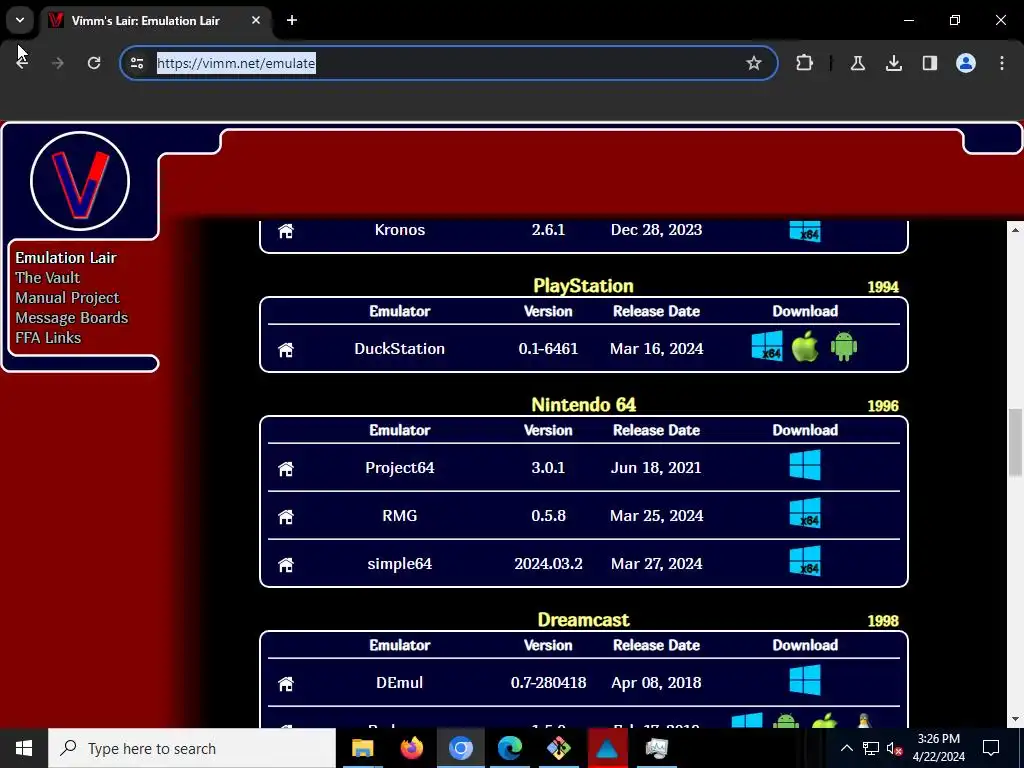1024x768 pixels.
Task: Download RMG Windows x64 build
Action: click(x=805, y=513)
